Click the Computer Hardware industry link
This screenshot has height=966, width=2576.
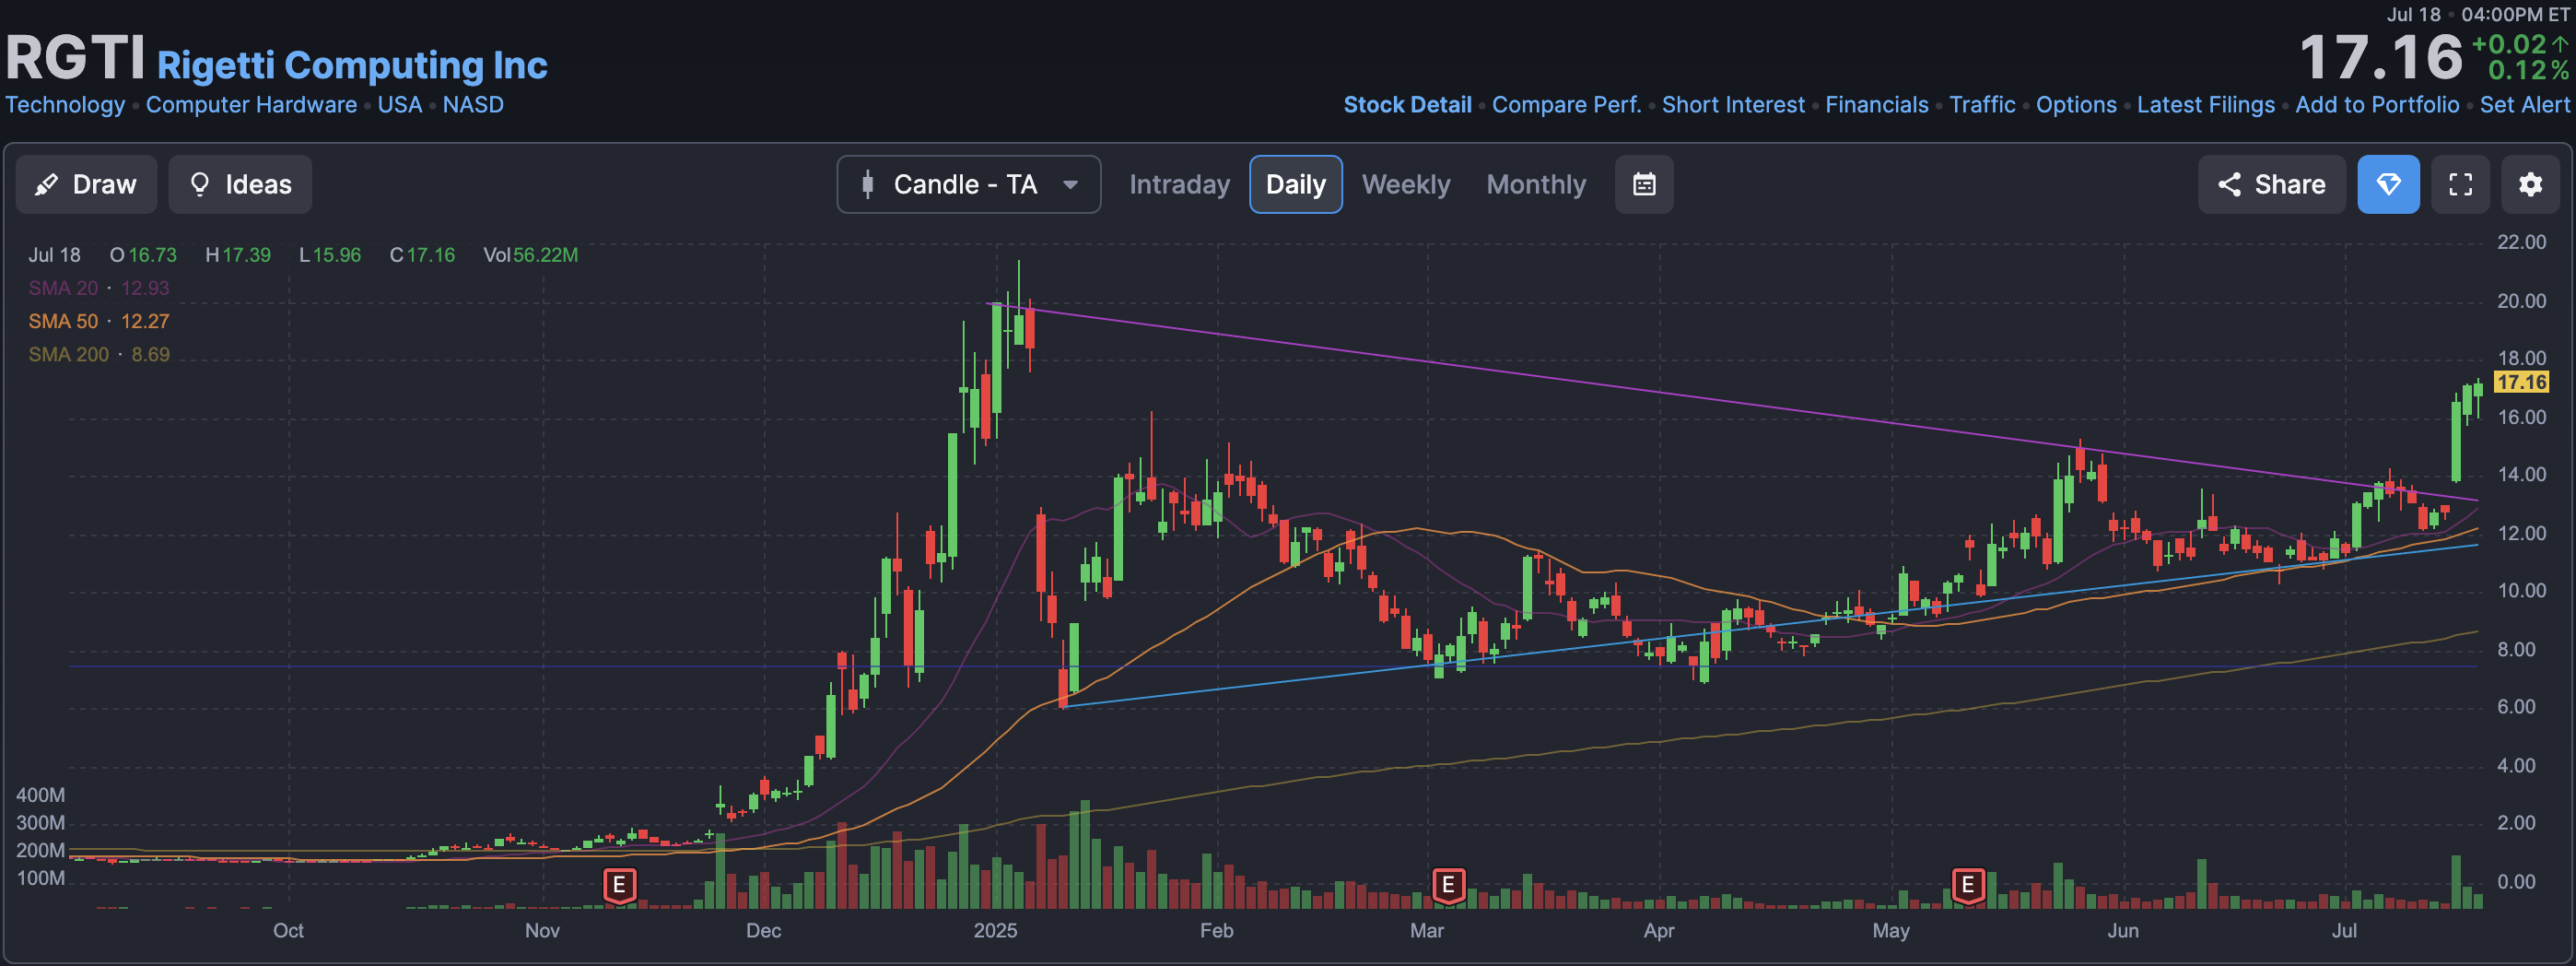[x=251, y=104]
